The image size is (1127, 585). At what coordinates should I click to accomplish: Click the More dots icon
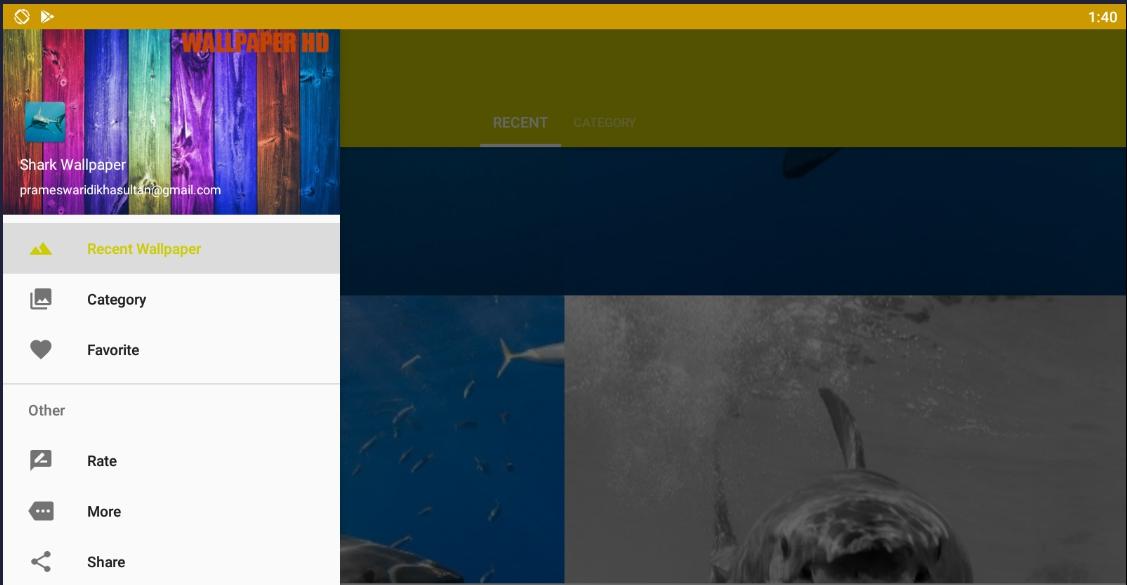[41, 511]
